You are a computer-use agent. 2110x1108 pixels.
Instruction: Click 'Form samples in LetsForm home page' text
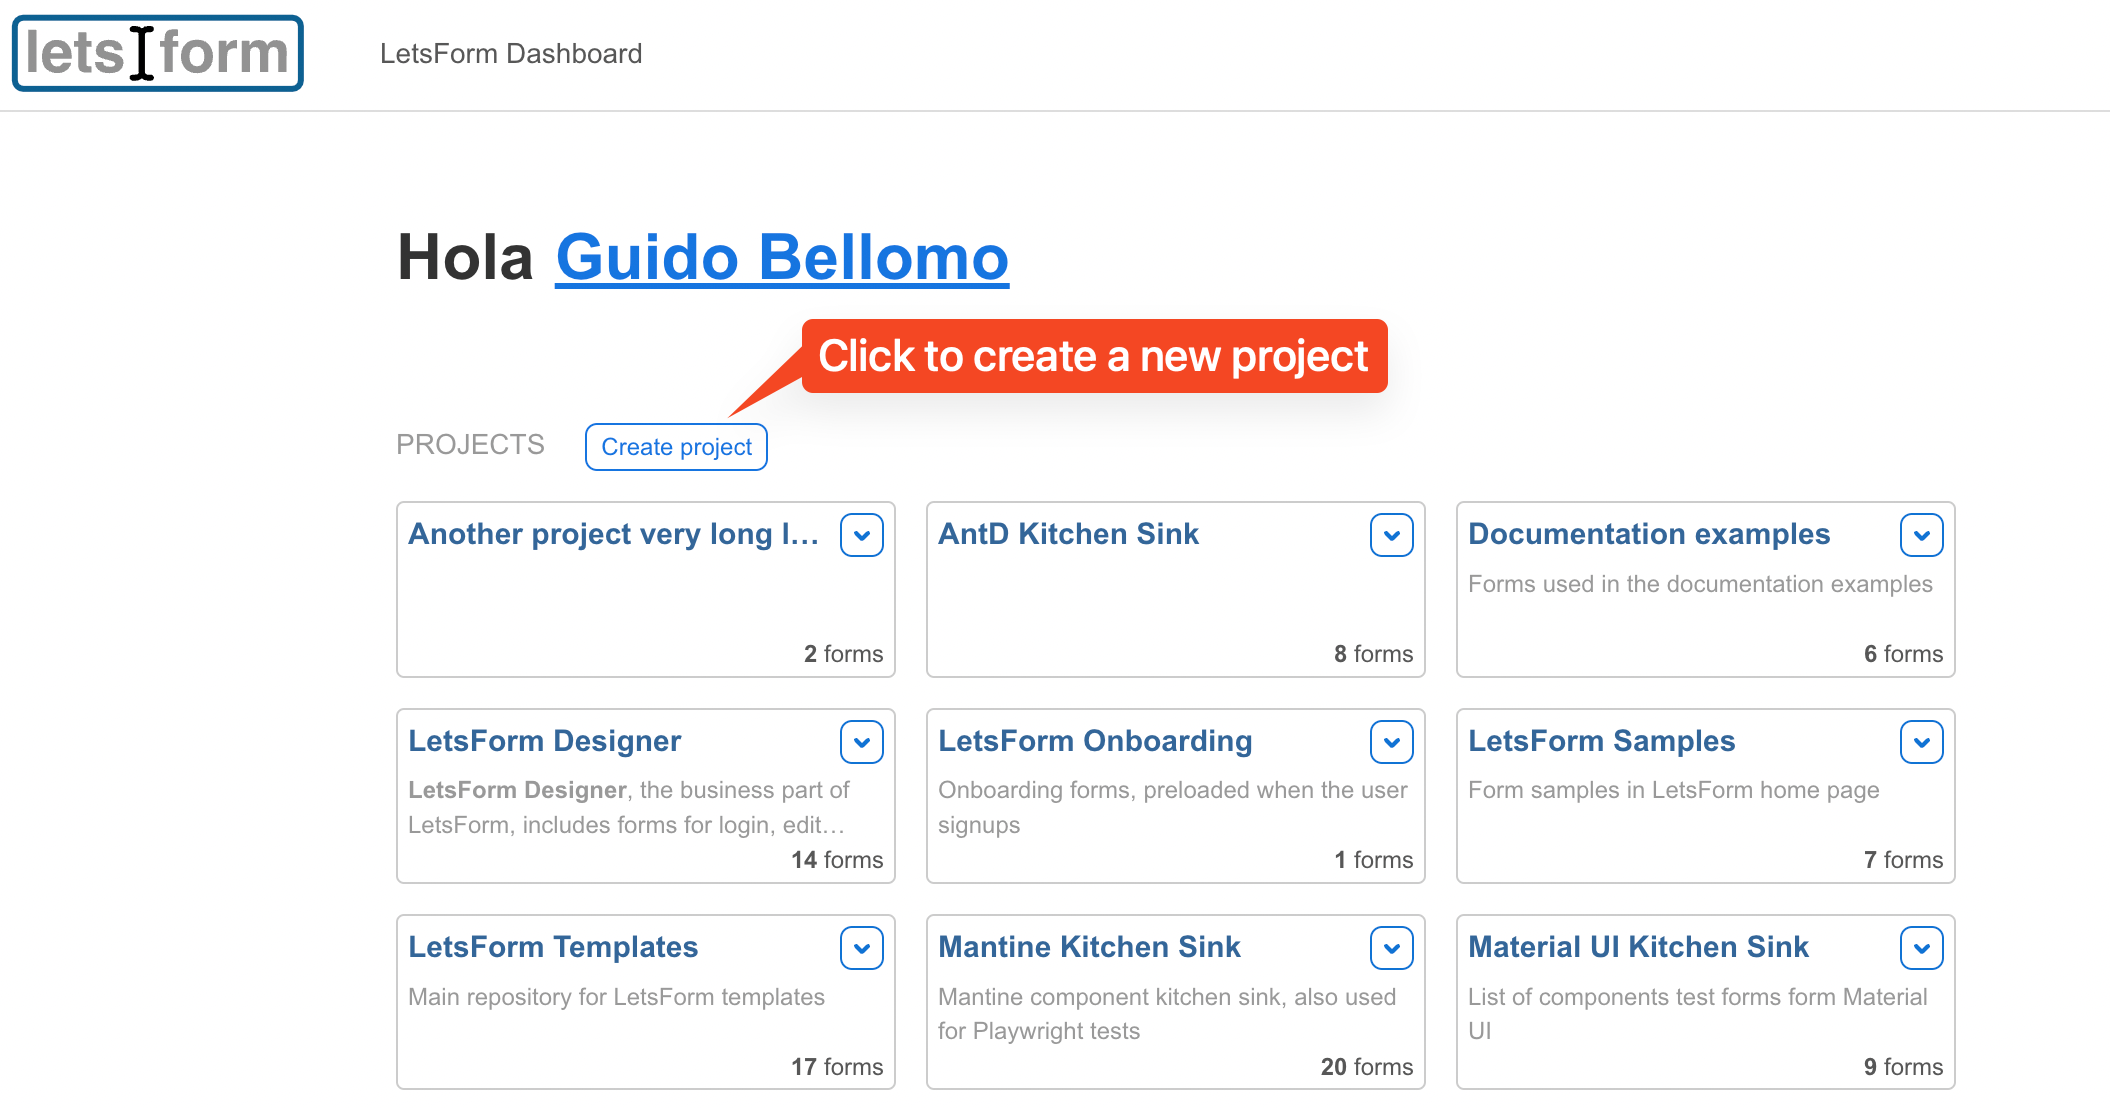(1673, 790)
